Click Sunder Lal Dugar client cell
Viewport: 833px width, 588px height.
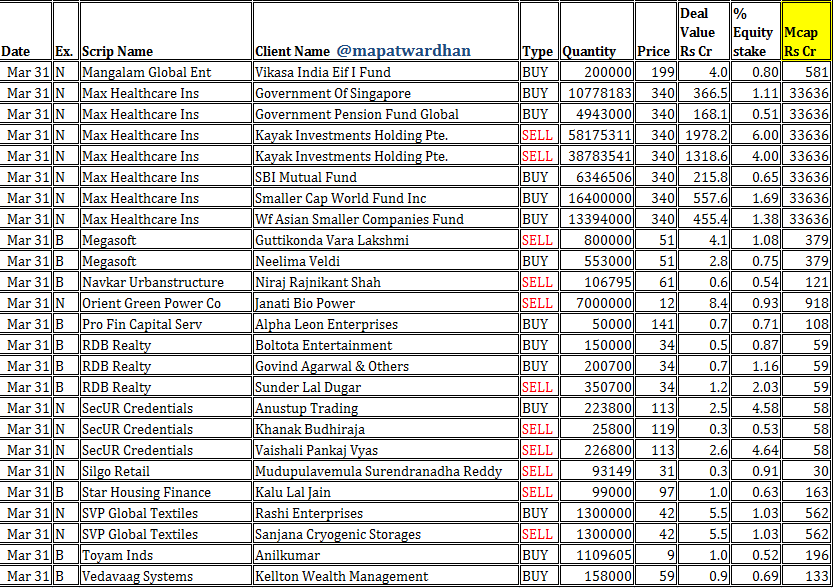coord(386,387)
